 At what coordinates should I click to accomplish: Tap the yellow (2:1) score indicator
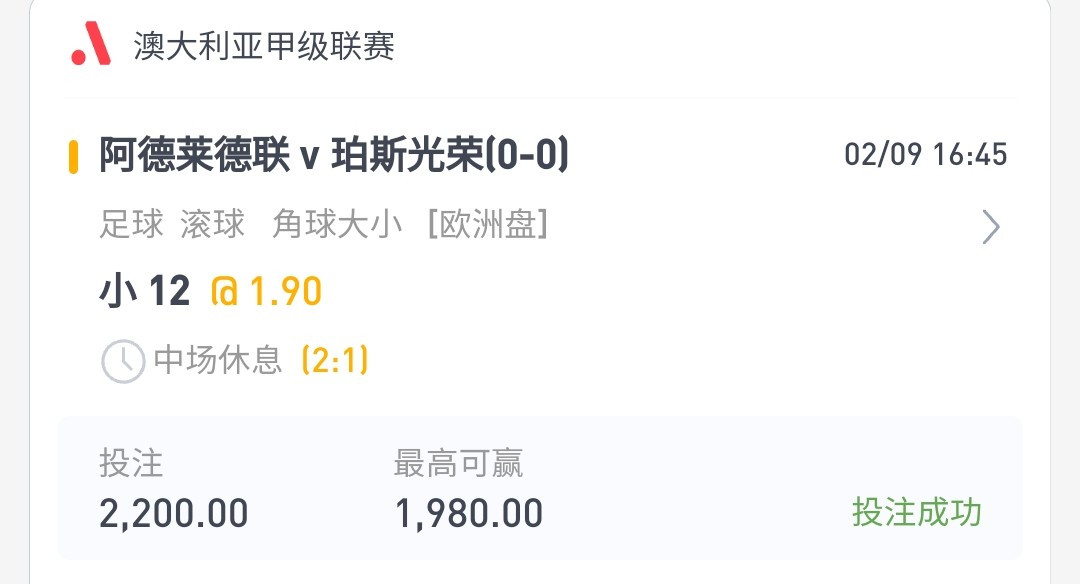pos(335,359)
